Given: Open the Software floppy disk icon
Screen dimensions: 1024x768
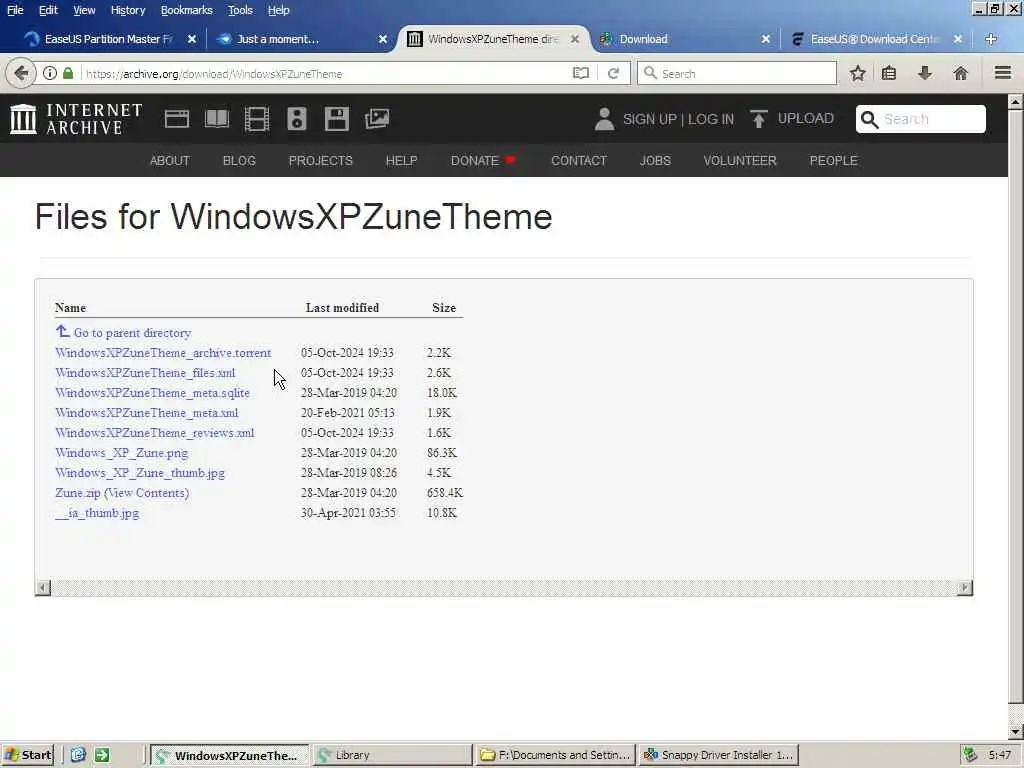Looking at the screenshot, I should [x=337, y=119].
